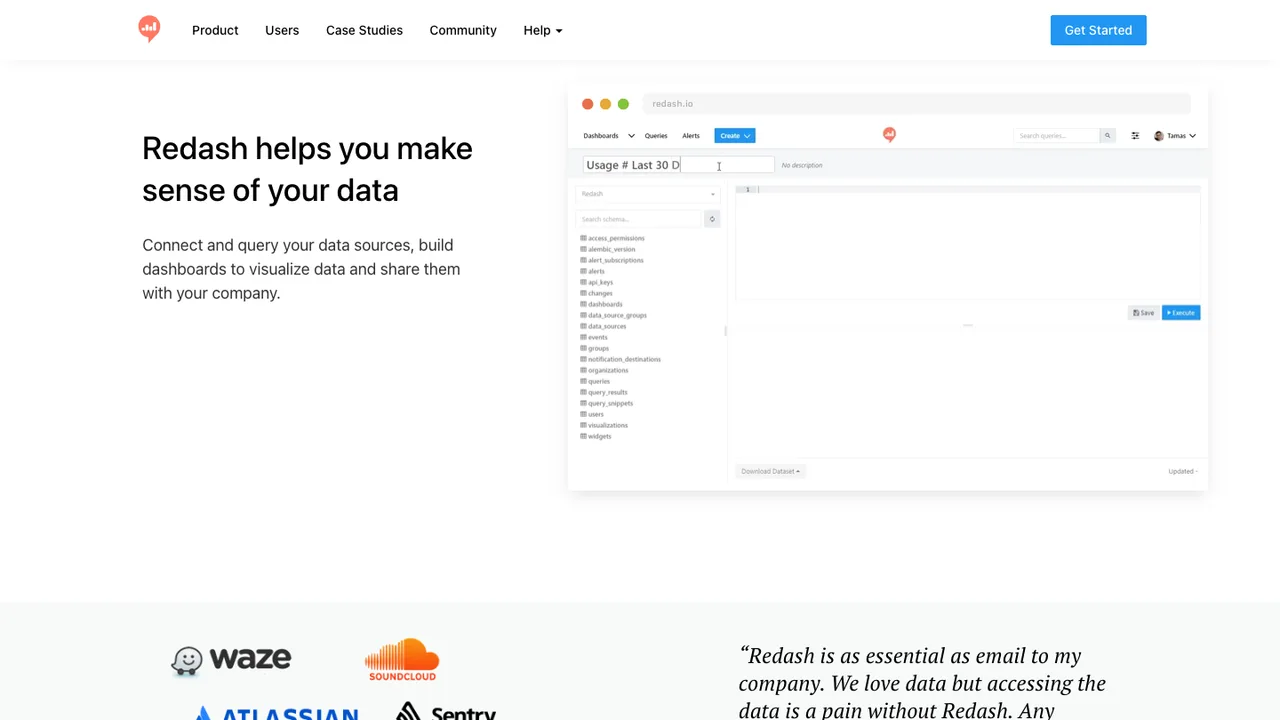Click the redash.io address bar
The image size is (1280, 720).
click(x=917, y=104)
